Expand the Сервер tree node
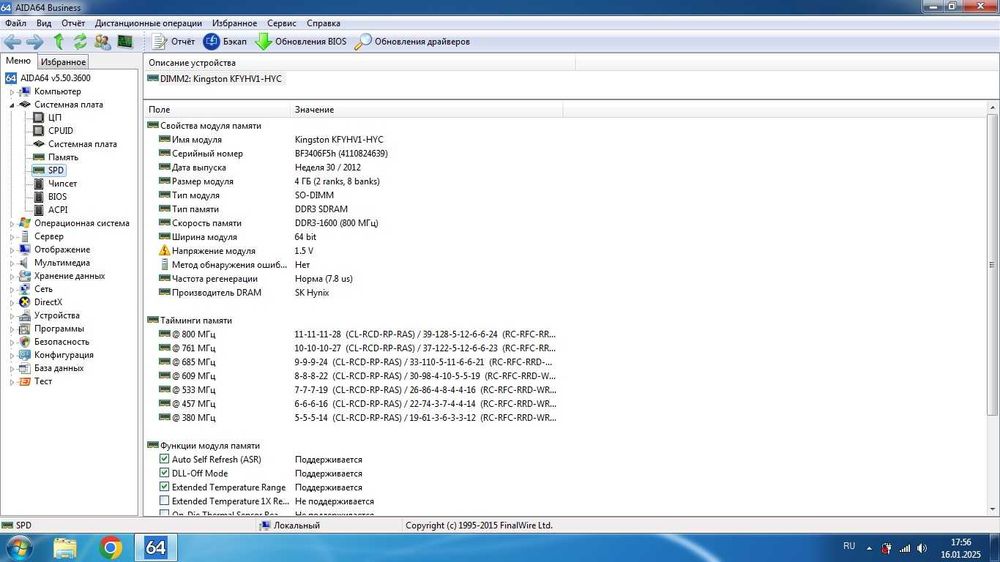 (11, 237)
